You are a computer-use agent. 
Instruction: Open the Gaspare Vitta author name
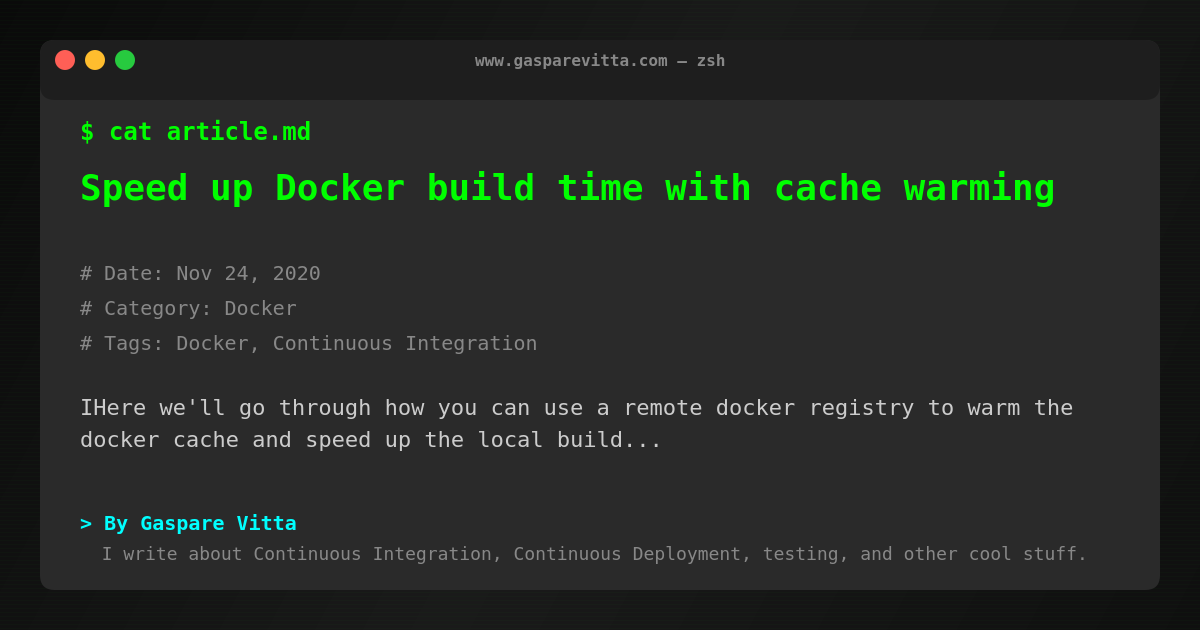(x=218, y=523)
